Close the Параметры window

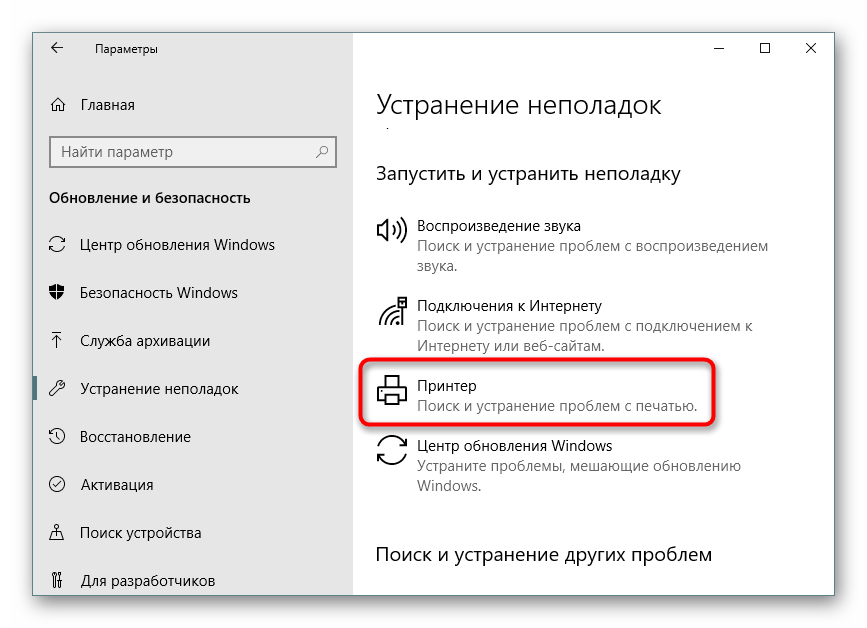[811, 49]
